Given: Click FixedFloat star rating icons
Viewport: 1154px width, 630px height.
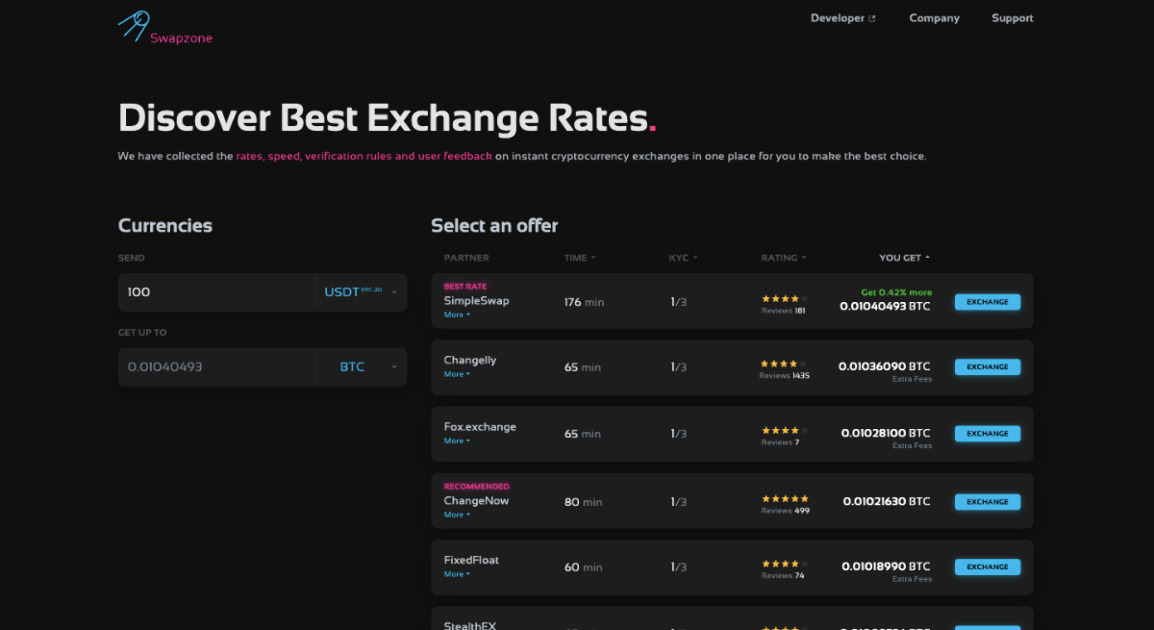Looking at the screenshot, I should pos(783,563).
